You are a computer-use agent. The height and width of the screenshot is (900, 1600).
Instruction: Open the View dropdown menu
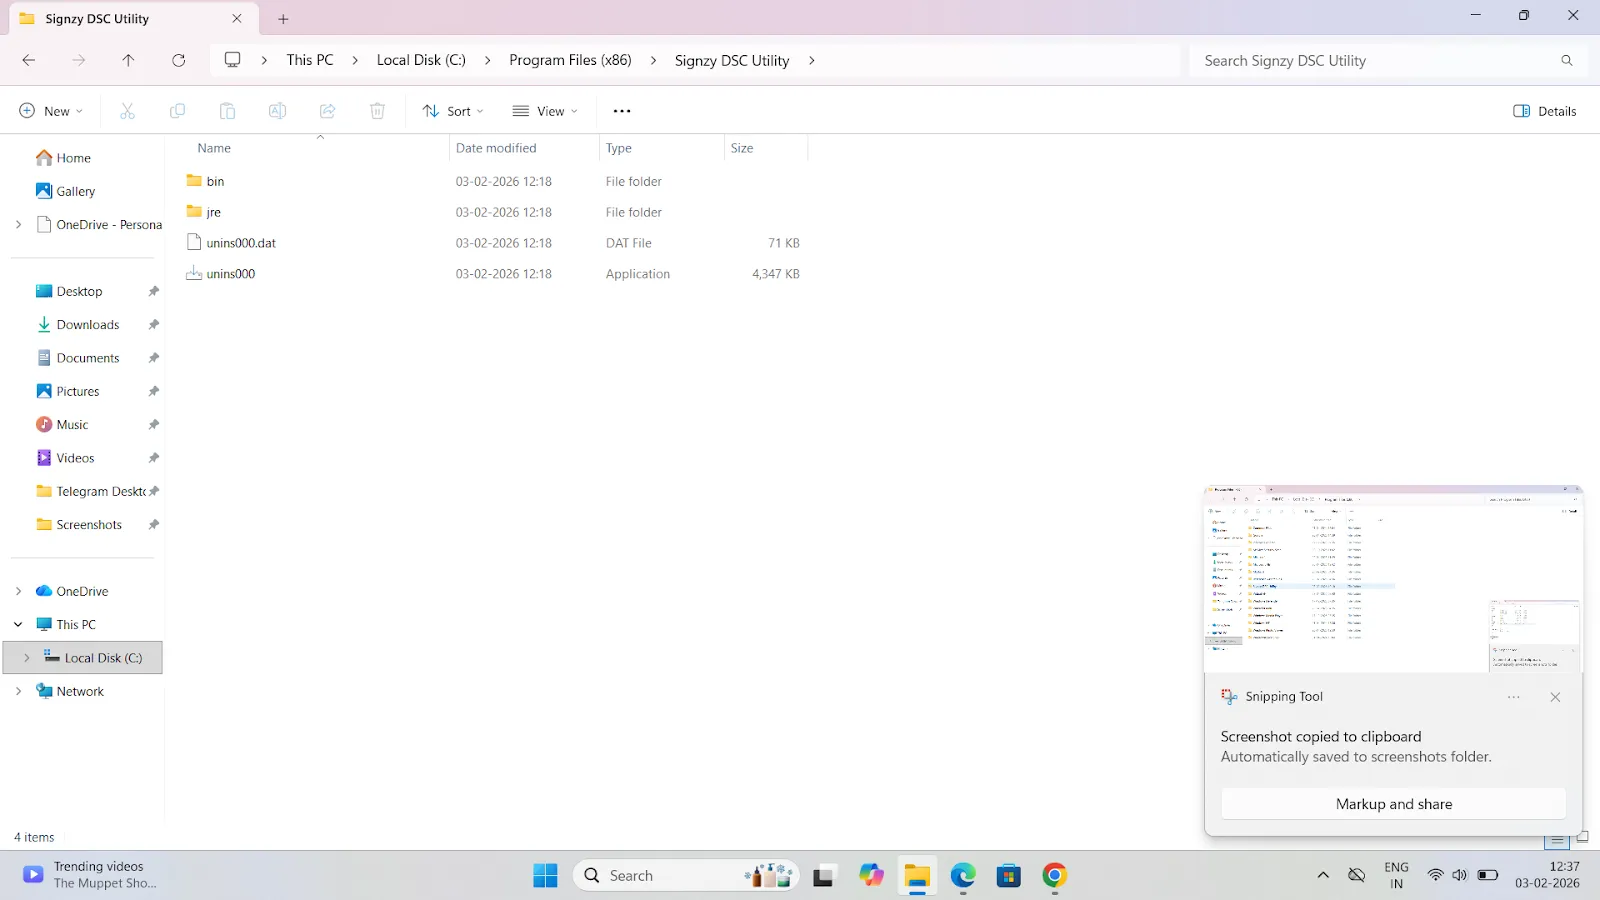tap(545, 111)
